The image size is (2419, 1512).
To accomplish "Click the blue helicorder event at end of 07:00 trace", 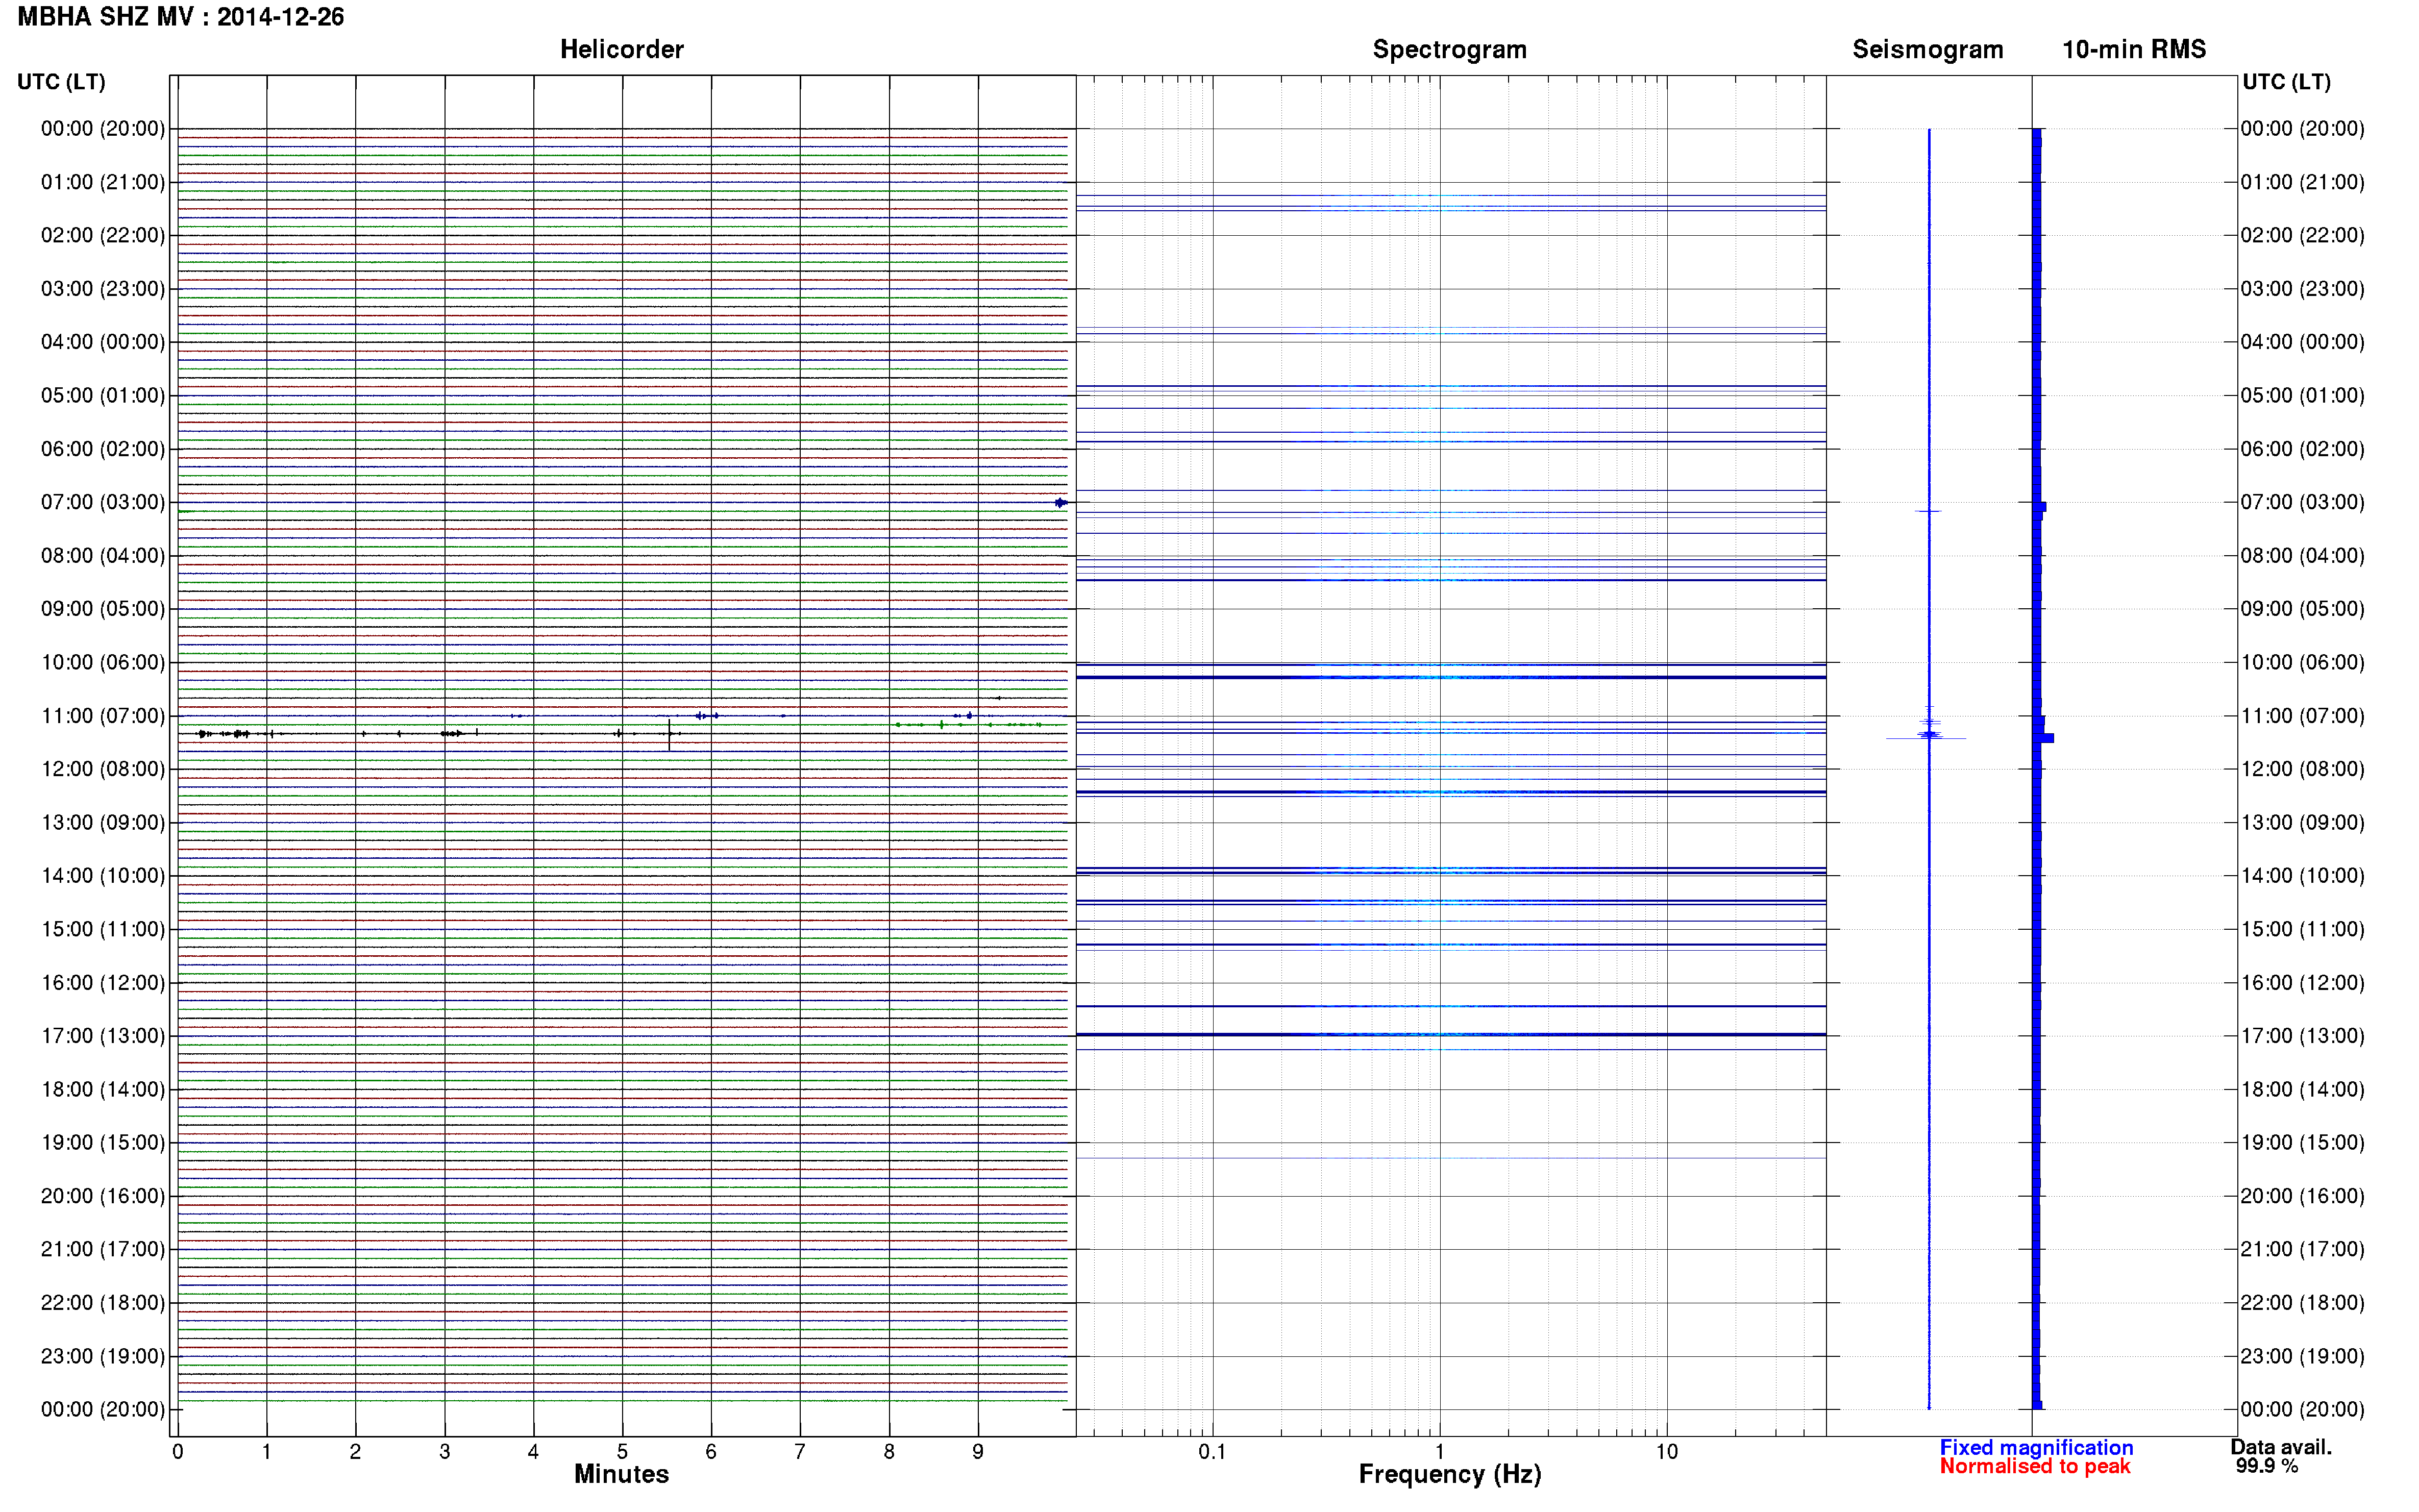I will 1061,503.
